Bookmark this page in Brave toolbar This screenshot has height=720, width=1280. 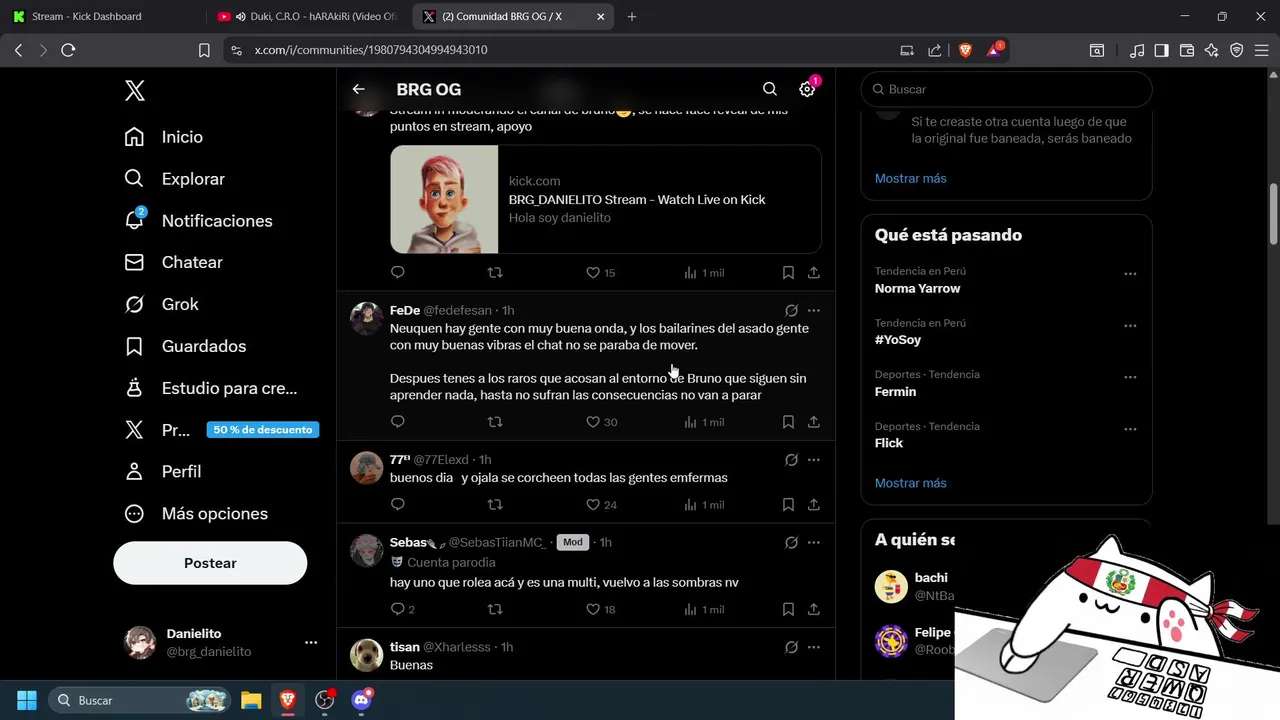(x=204, y=50)
